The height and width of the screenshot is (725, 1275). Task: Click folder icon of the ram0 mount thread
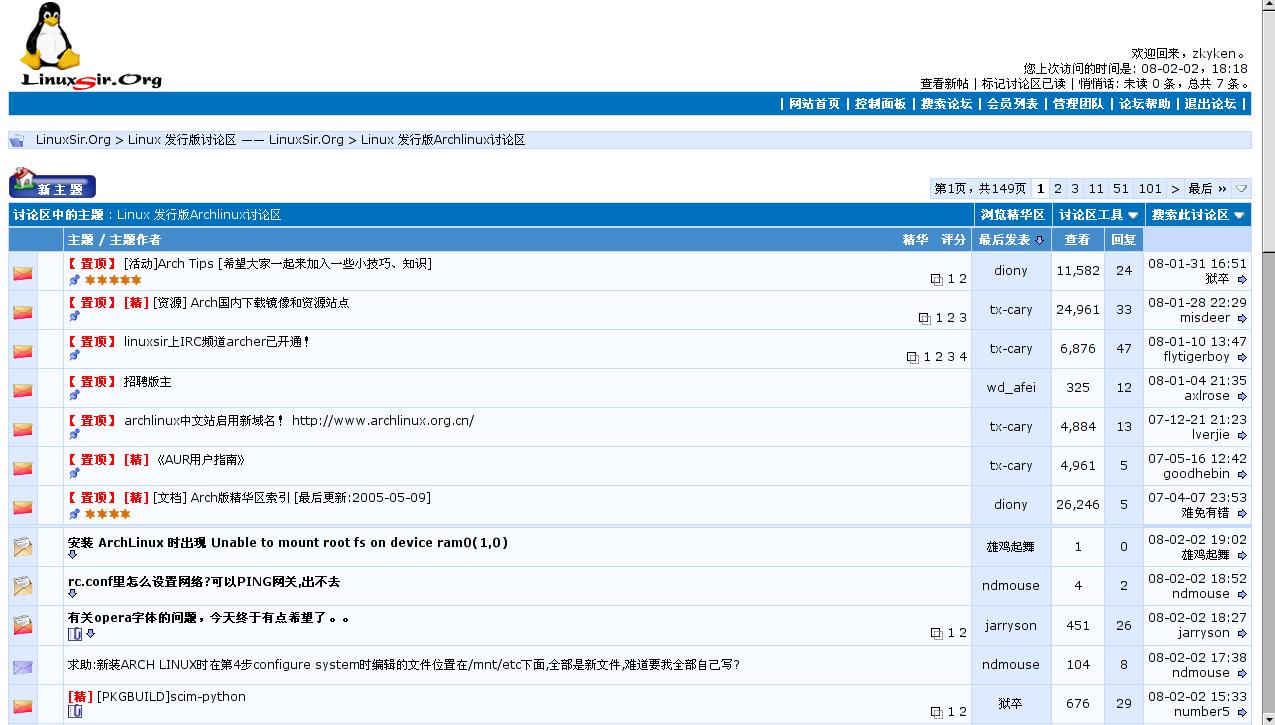pyautogui.click(x=22, y=547)
